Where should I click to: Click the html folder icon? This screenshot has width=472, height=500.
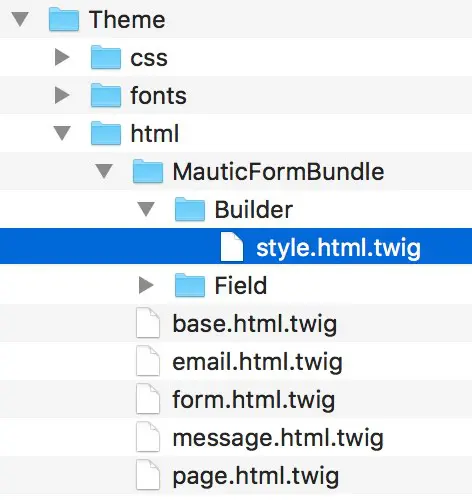point(106,133)
